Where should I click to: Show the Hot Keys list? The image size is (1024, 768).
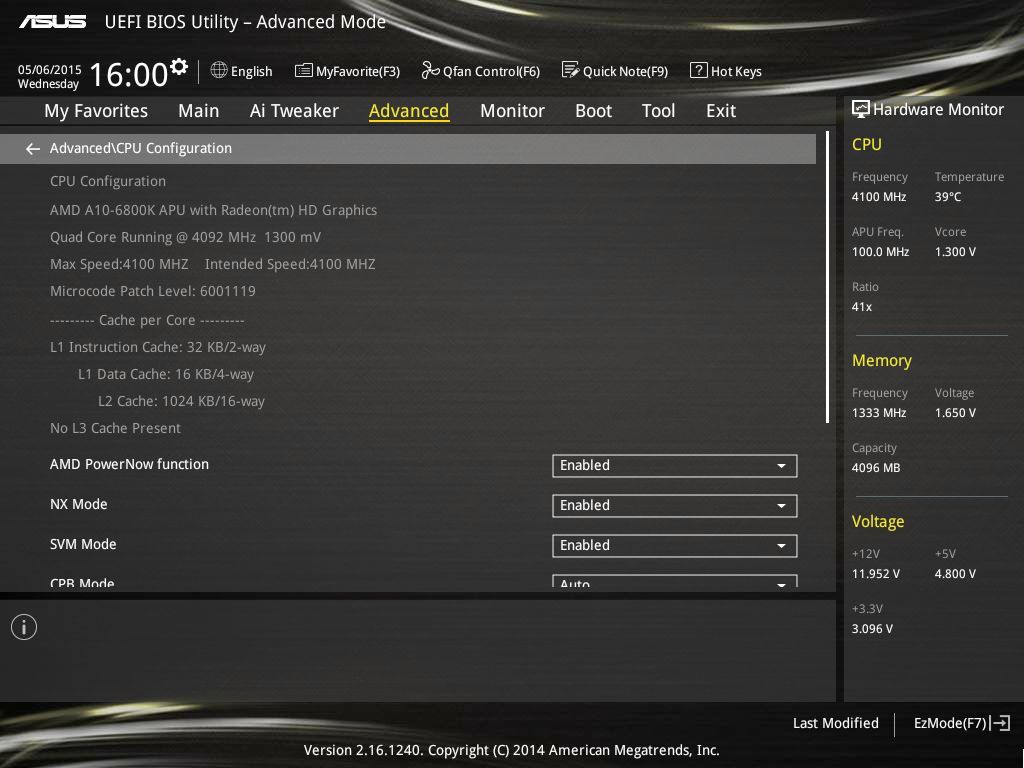[736, 71]
